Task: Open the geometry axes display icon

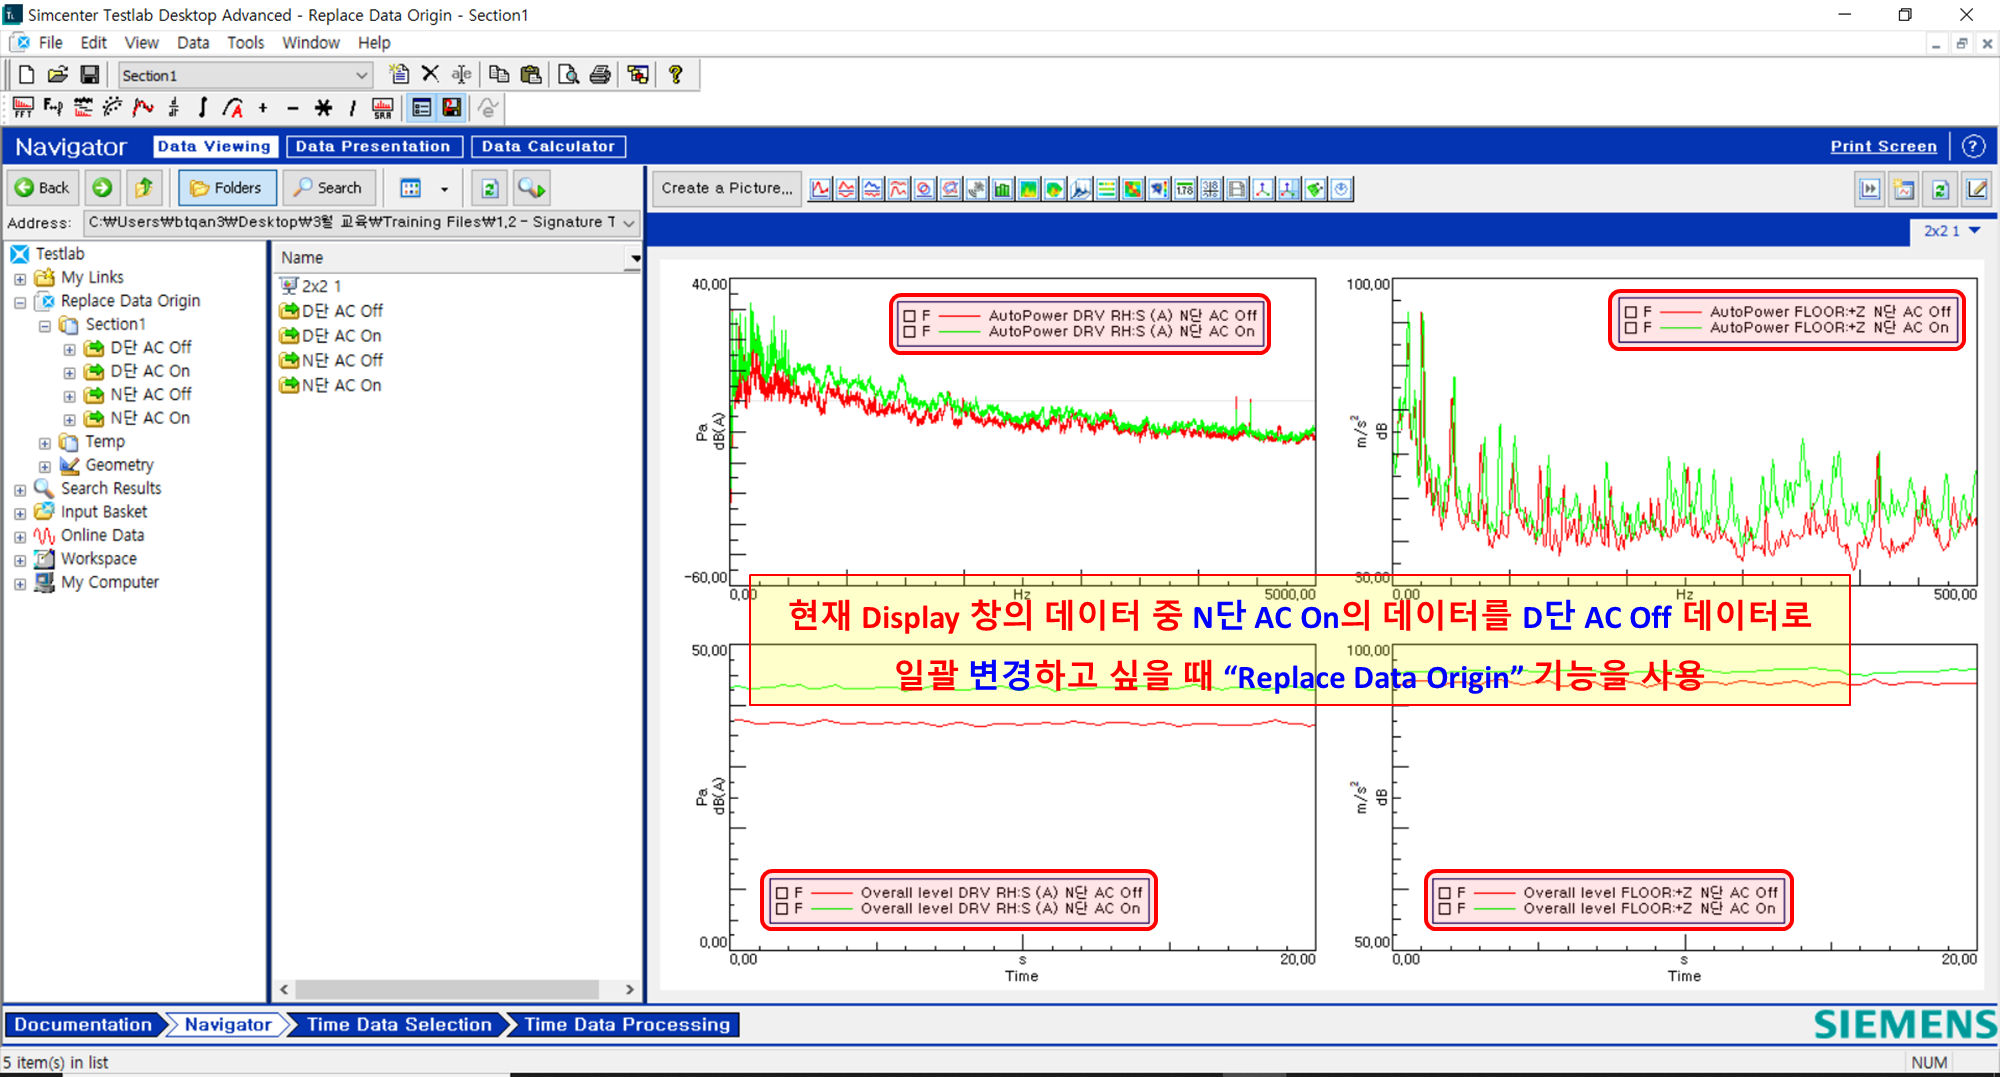Action: (1263, 188)
